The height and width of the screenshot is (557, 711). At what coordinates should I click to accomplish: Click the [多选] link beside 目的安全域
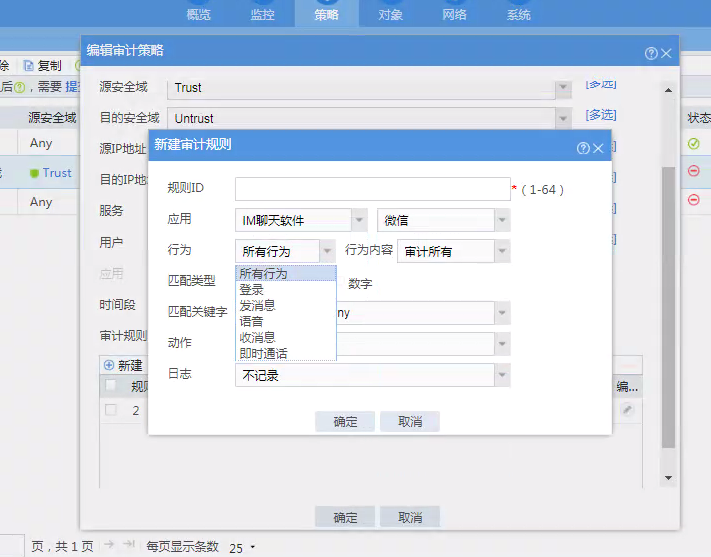click(x=601, y=115)
